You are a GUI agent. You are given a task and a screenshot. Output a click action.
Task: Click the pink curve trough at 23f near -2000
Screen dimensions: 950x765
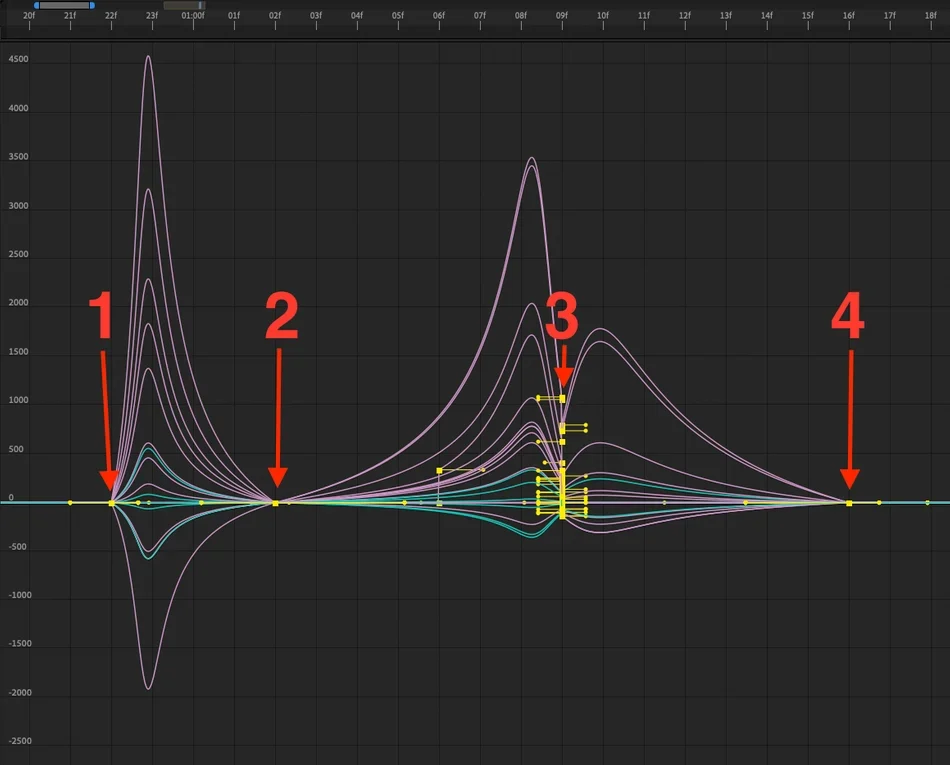point(148,688)
